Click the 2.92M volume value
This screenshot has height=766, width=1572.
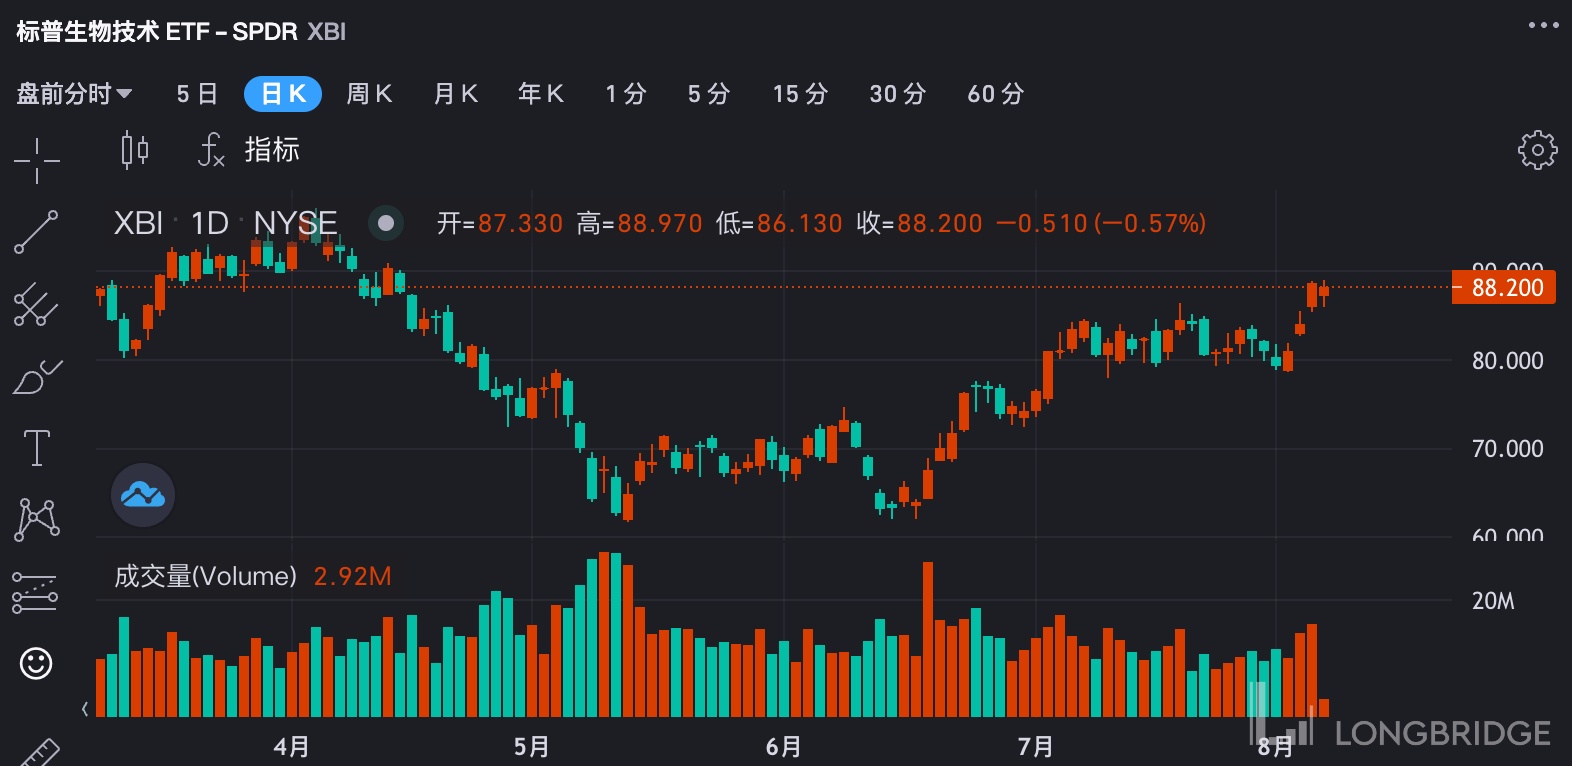pos(353,576)
